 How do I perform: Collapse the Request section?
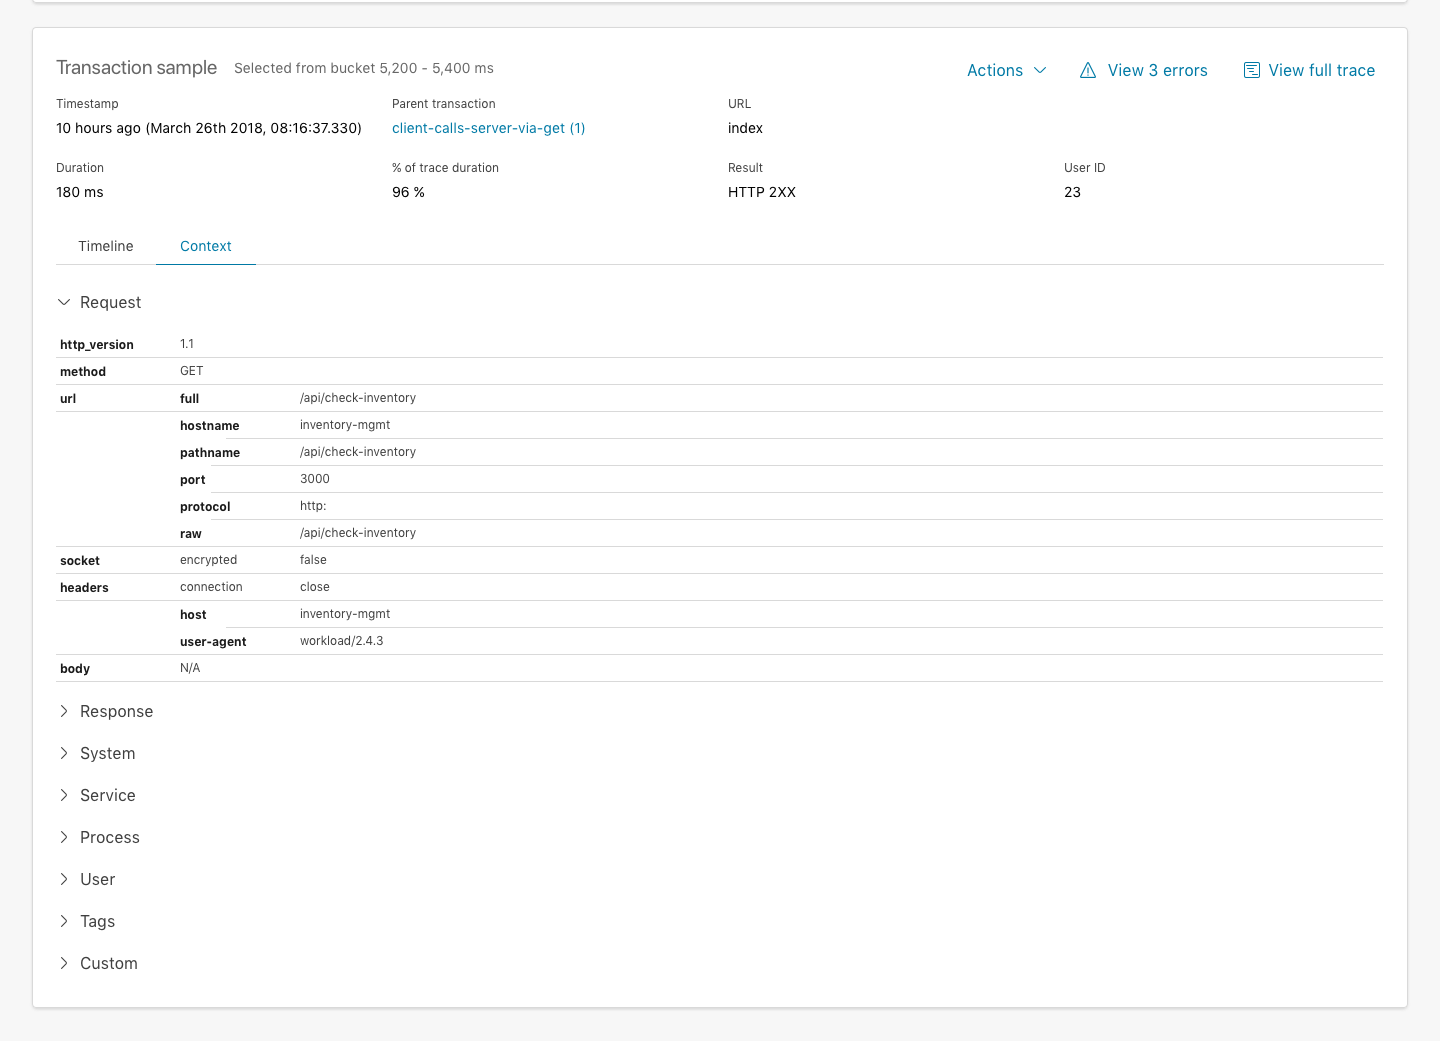(110, 302)
